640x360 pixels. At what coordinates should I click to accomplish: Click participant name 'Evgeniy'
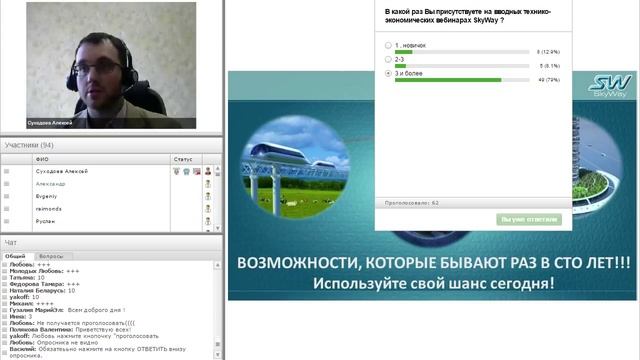coord(47,196)
